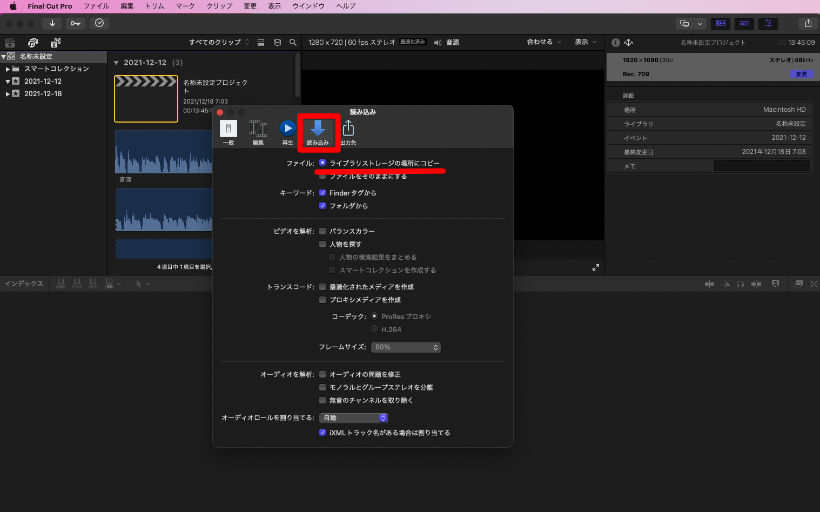
Task: Show the libraries sidebar clapper icon
Action: point(10,43)
